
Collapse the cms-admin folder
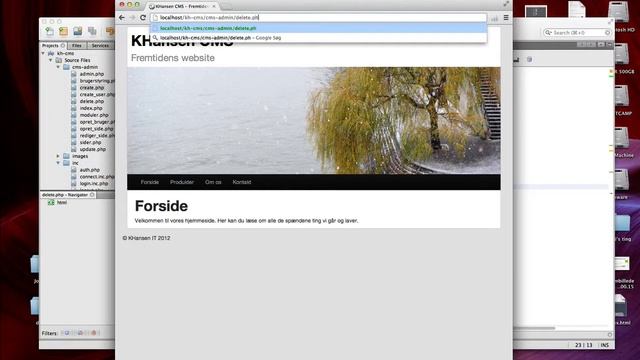(x=58, y=67)
